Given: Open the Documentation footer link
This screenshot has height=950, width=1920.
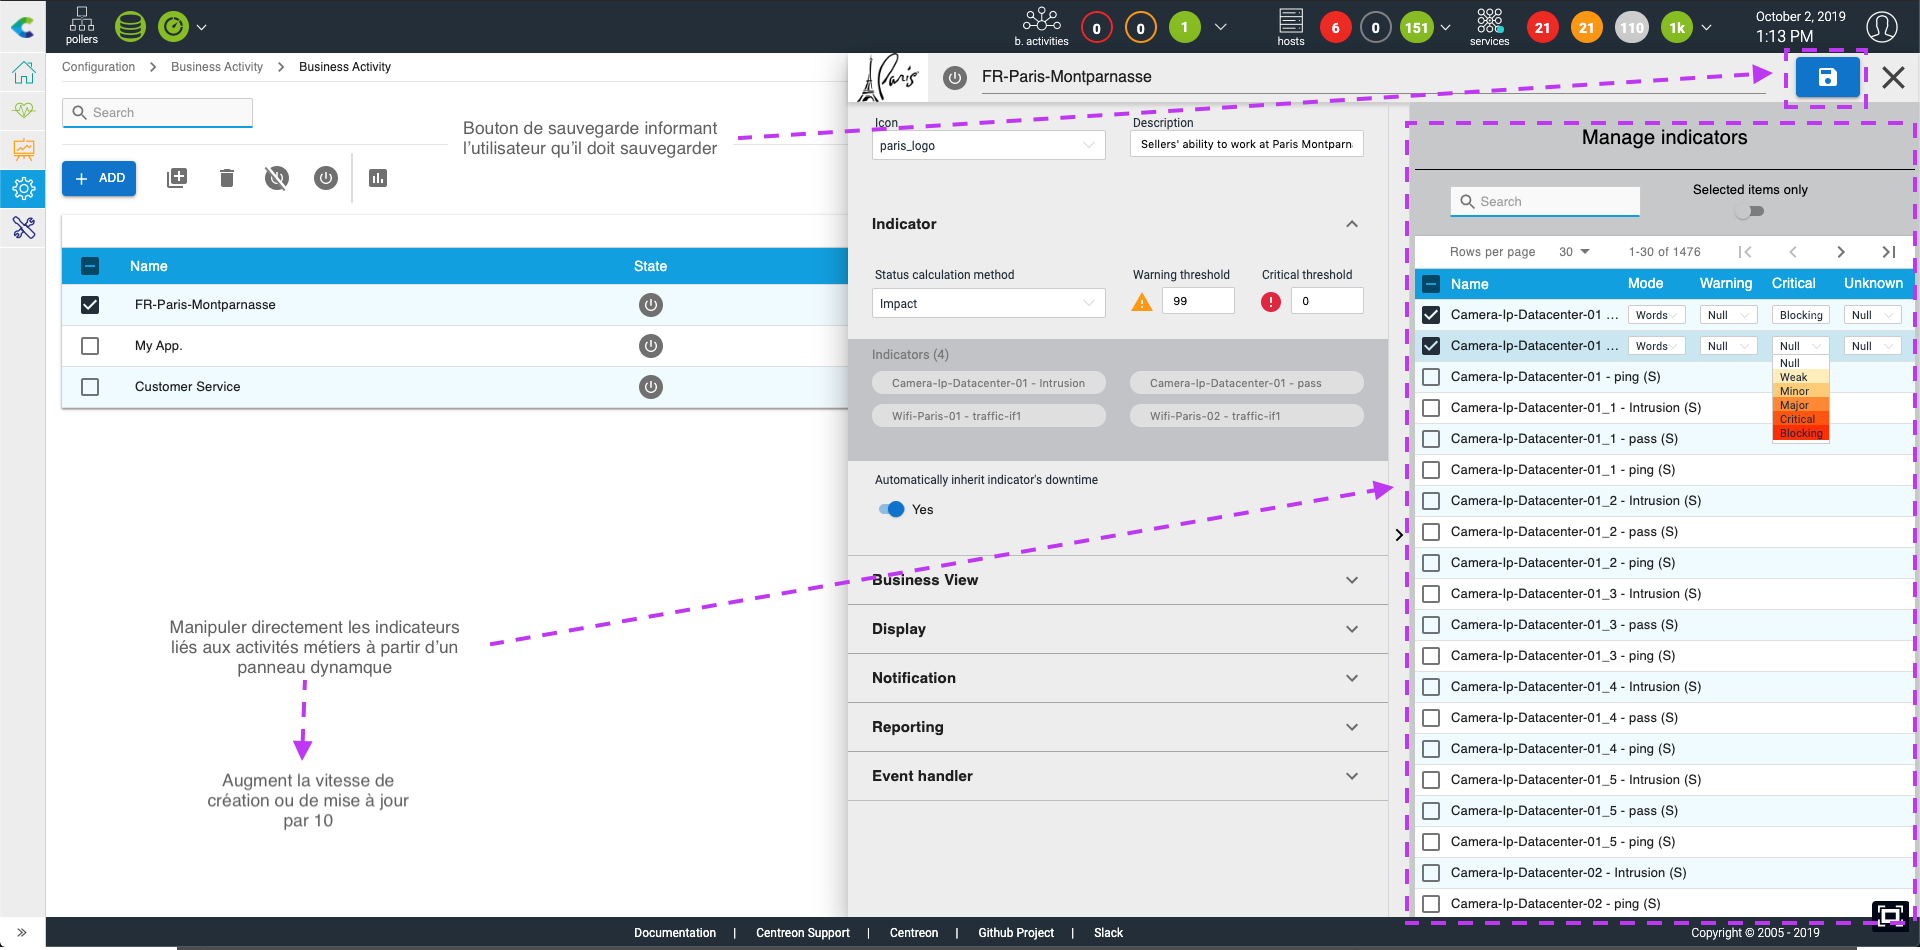Looking at the screenshot, I should tap(674, 933).
